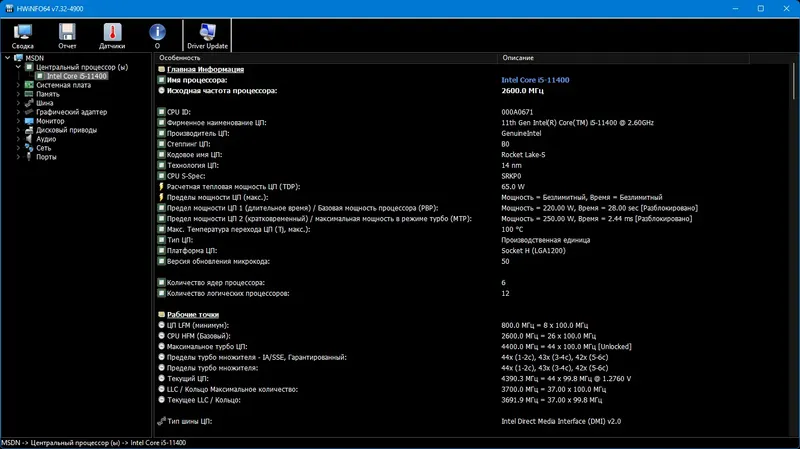Click the Текущее LLC / Кольцо row label
This screenshot has height=449, width=800.
pos(204,400)
